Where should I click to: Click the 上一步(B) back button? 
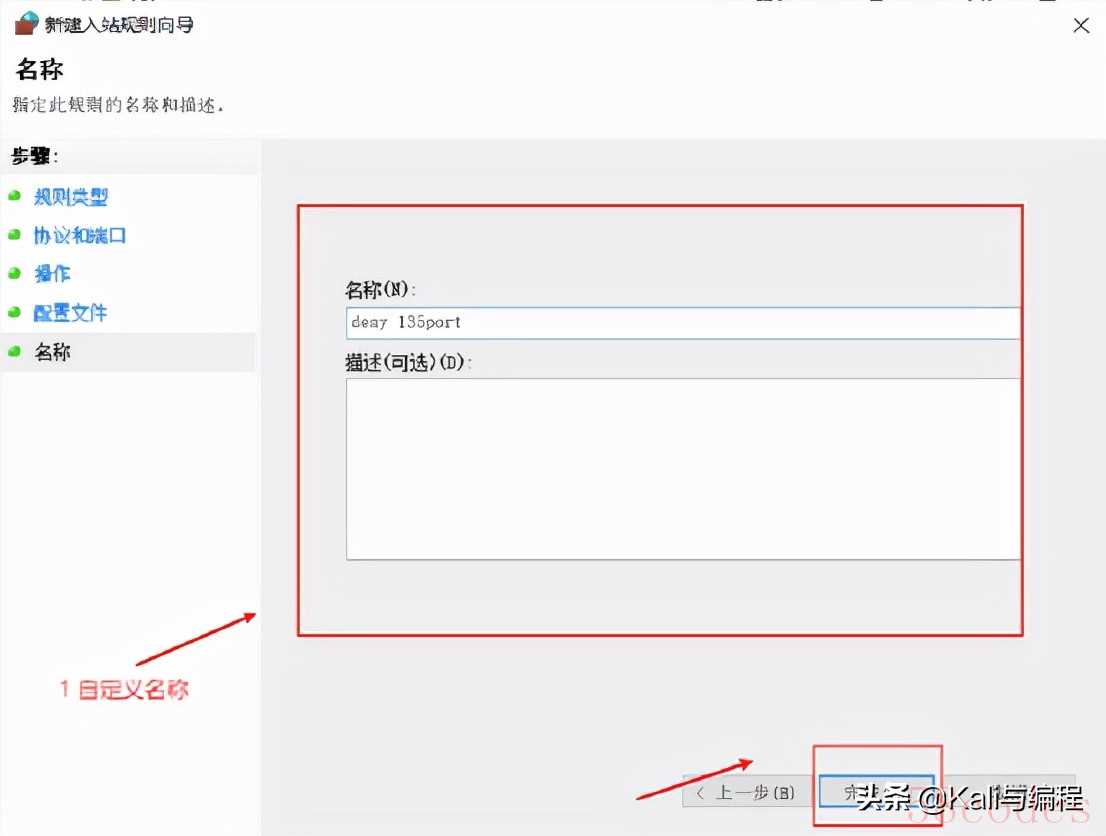tap(746, 792)
